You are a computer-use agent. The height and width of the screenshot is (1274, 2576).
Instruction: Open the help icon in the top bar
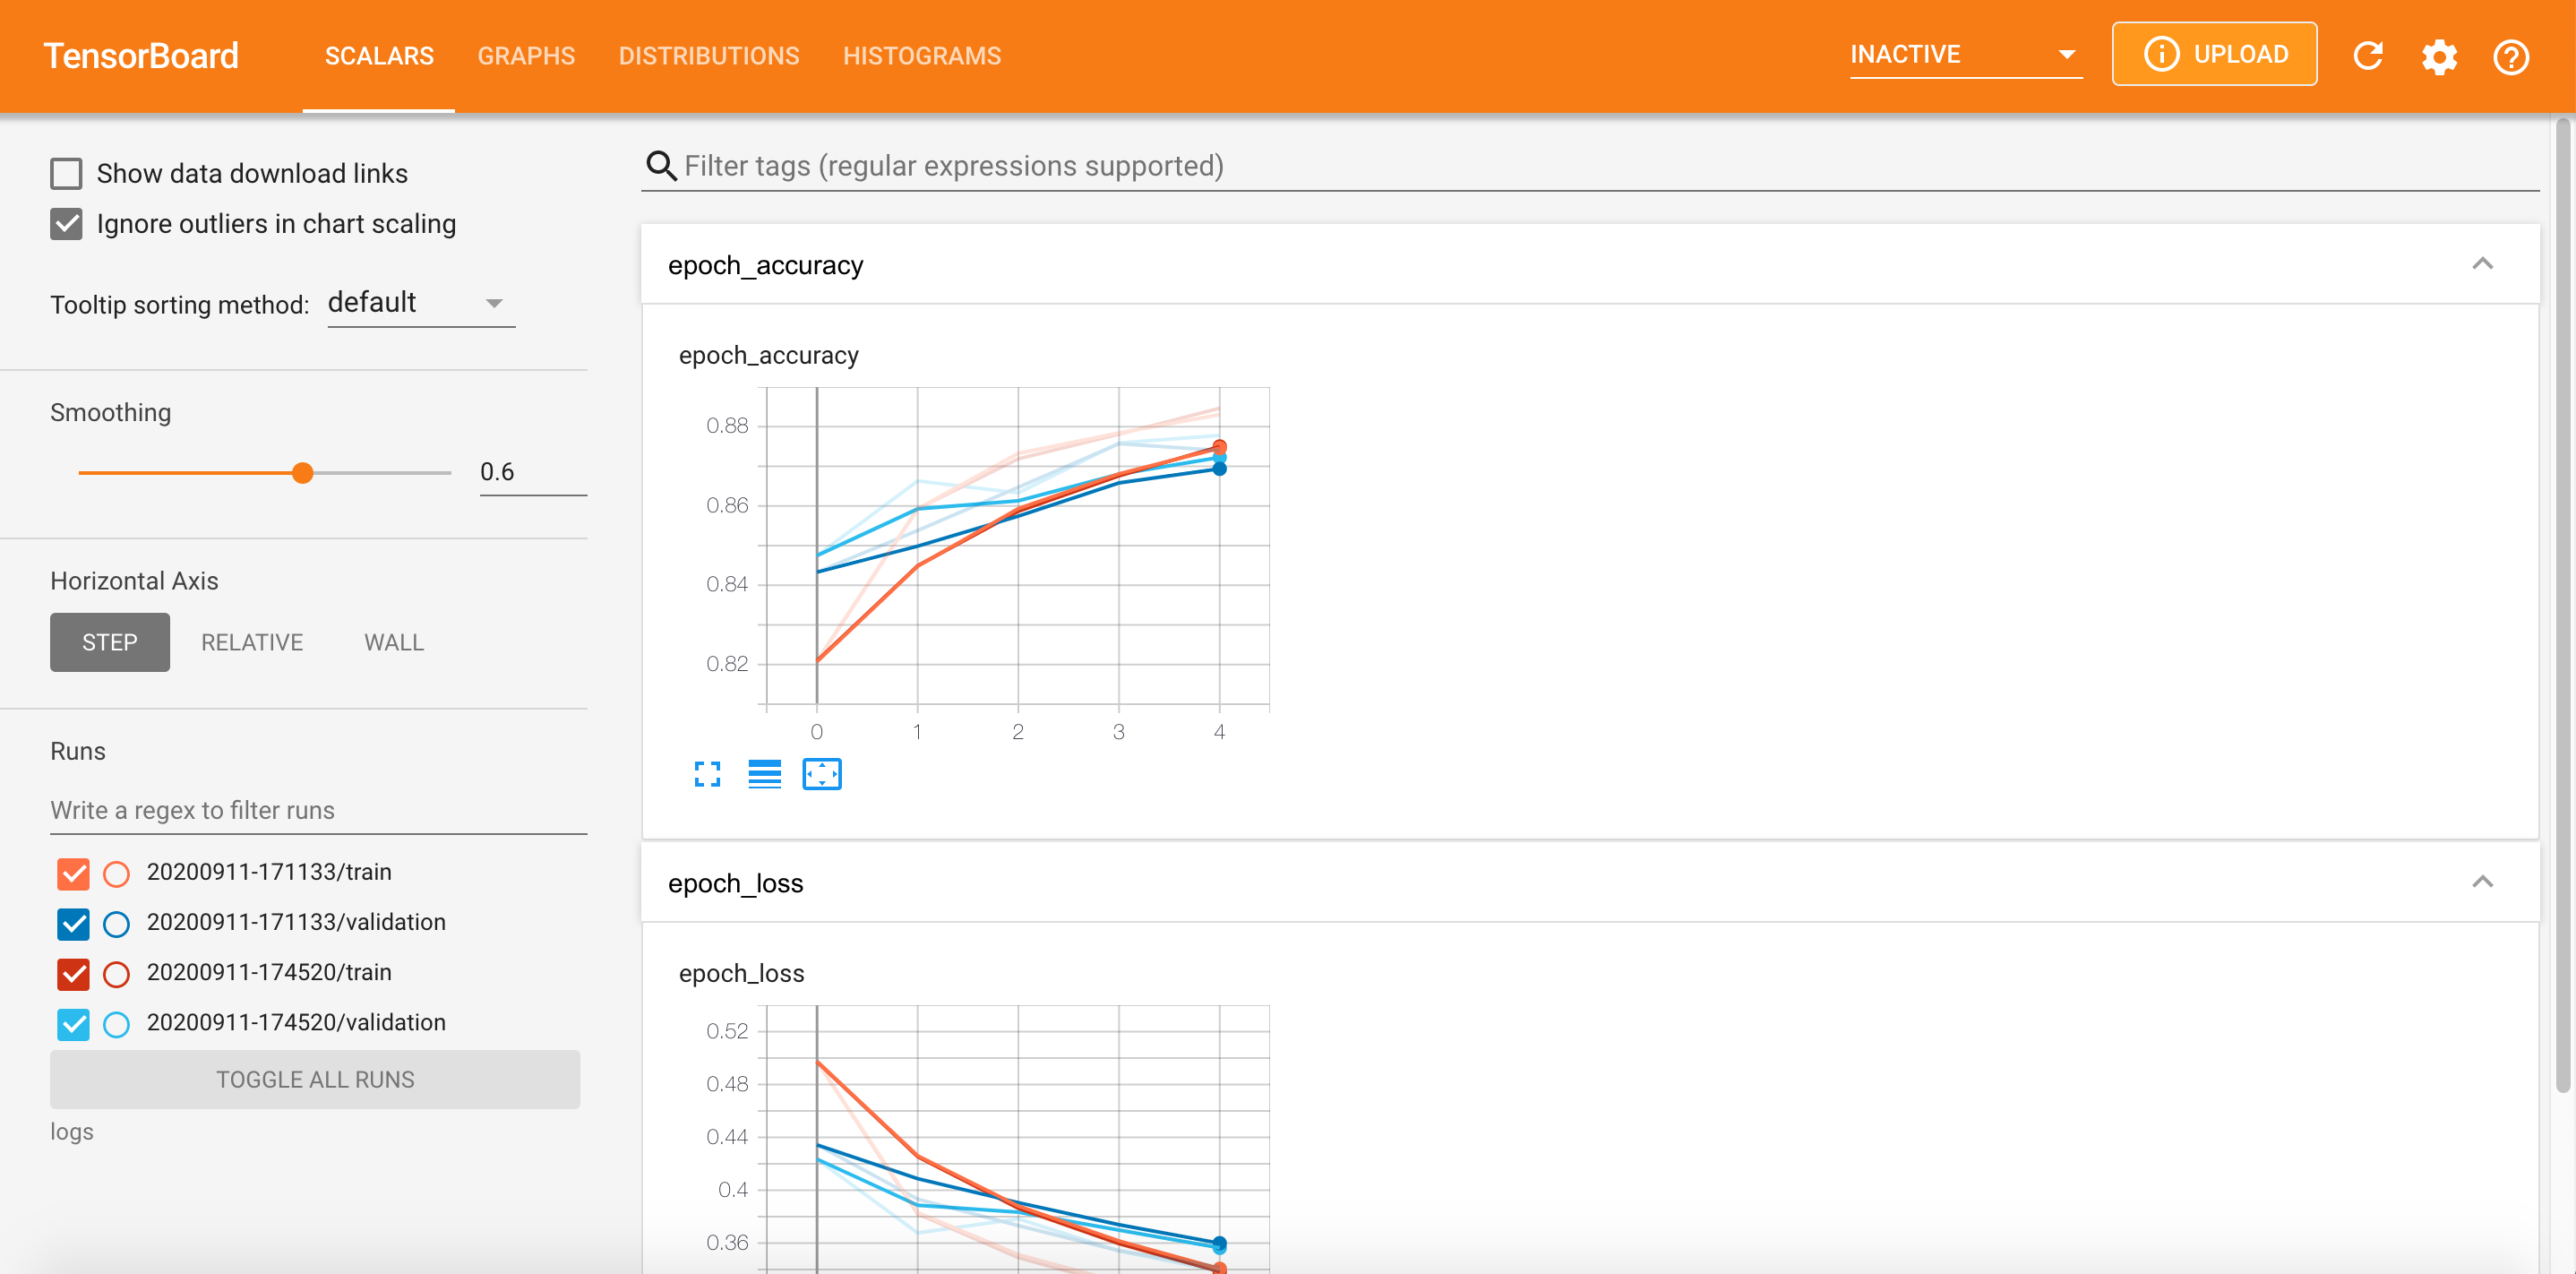[2510, 56]
